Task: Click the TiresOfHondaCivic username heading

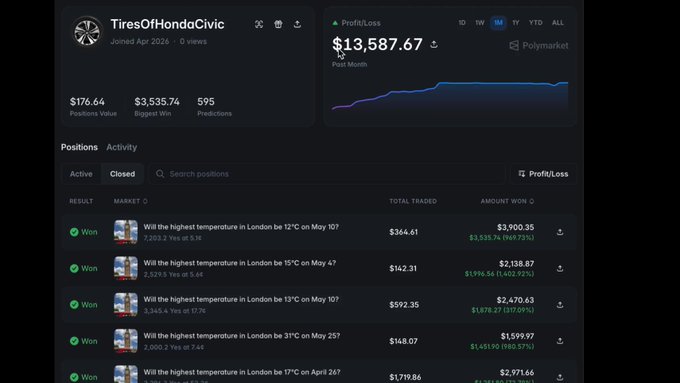Action: (x=167, y=24)
